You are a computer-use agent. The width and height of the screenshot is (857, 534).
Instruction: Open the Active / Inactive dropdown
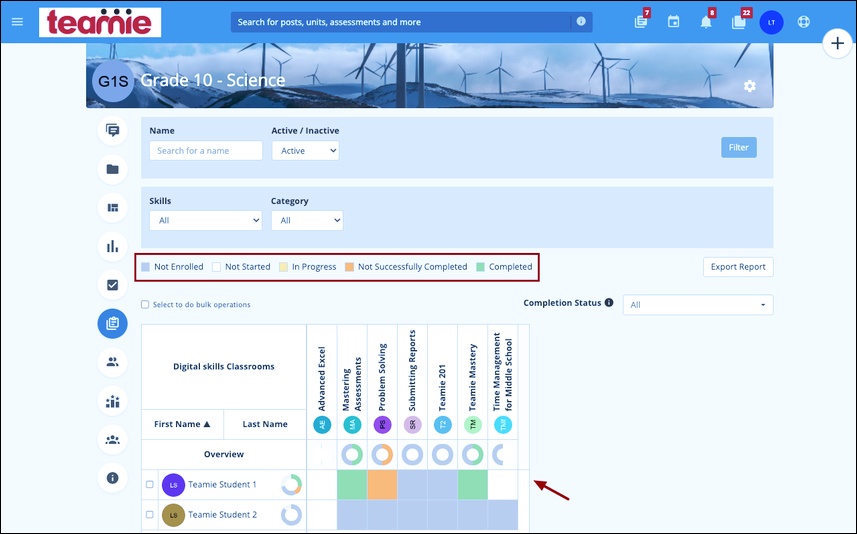306,151
